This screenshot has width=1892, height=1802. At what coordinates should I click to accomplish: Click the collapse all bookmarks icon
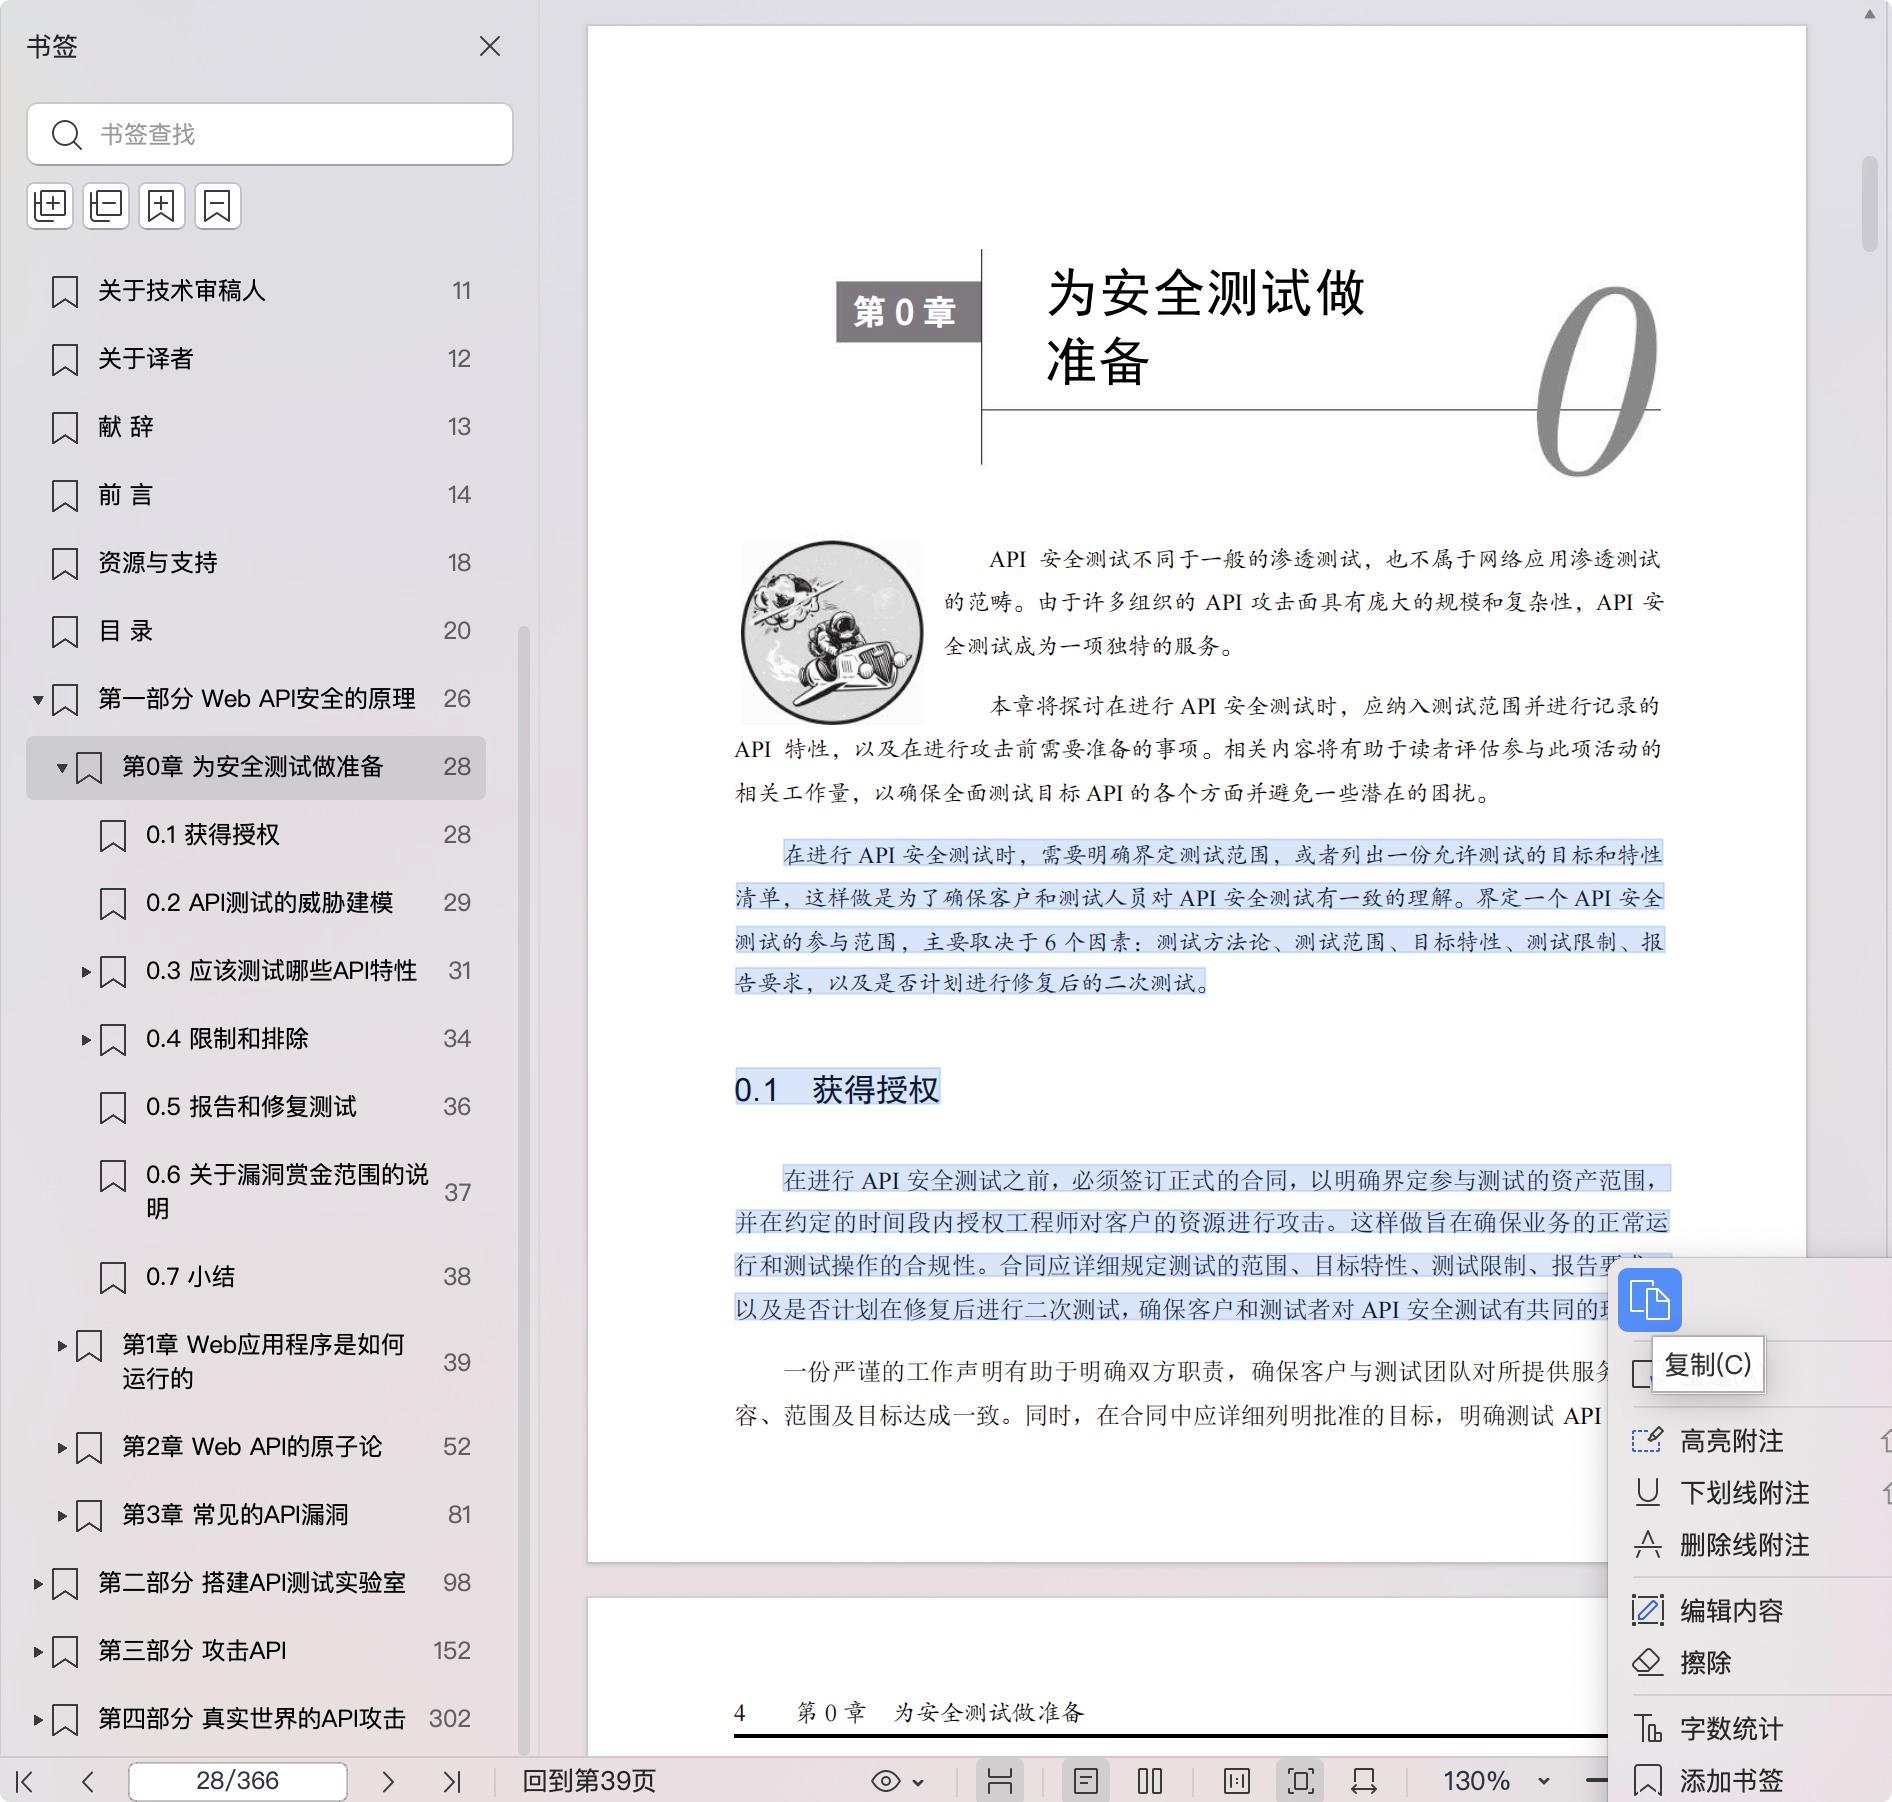coord(106,206)
